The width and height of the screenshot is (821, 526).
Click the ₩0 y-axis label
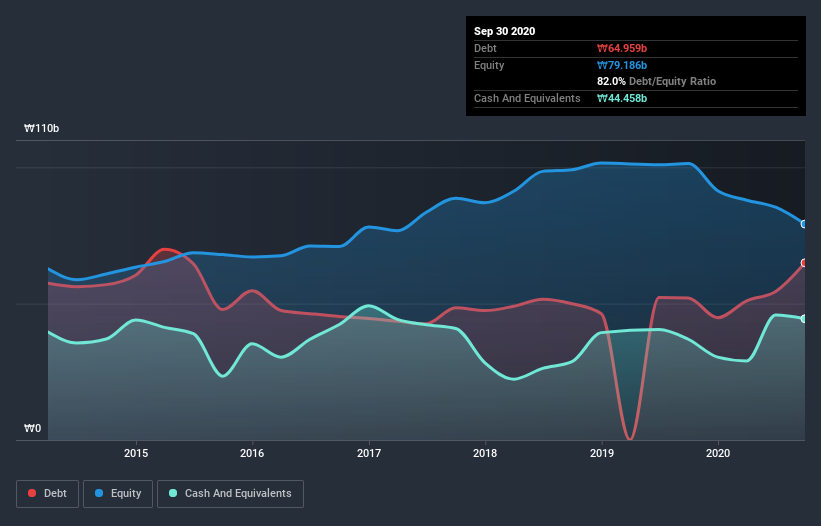(x=32, y=428)
